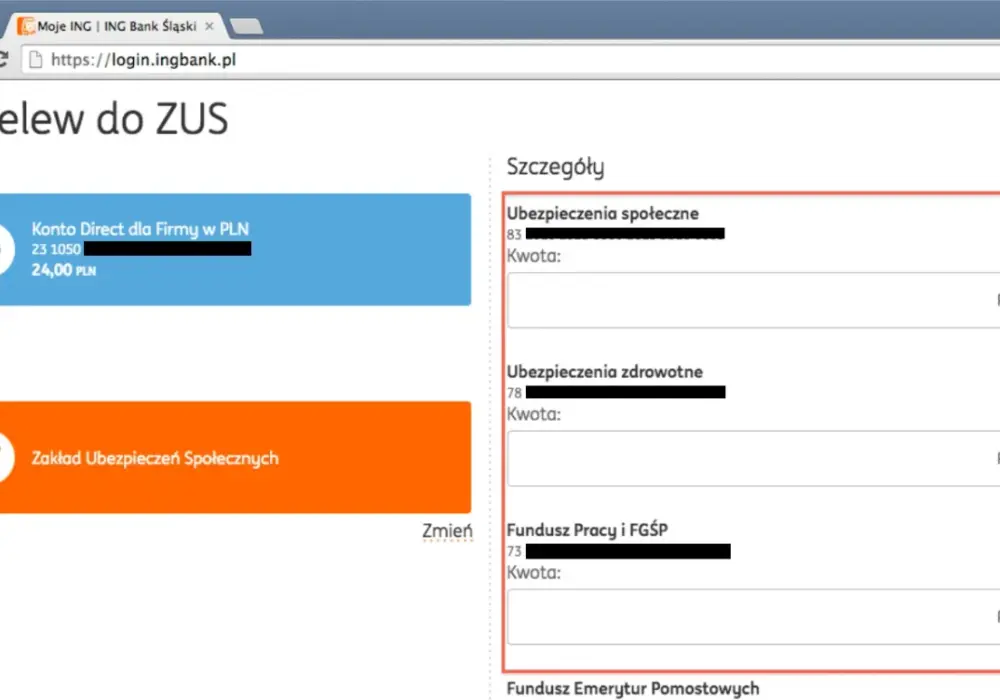
Task: Click the ING favicon on the tab
Action: coord(27,26)
